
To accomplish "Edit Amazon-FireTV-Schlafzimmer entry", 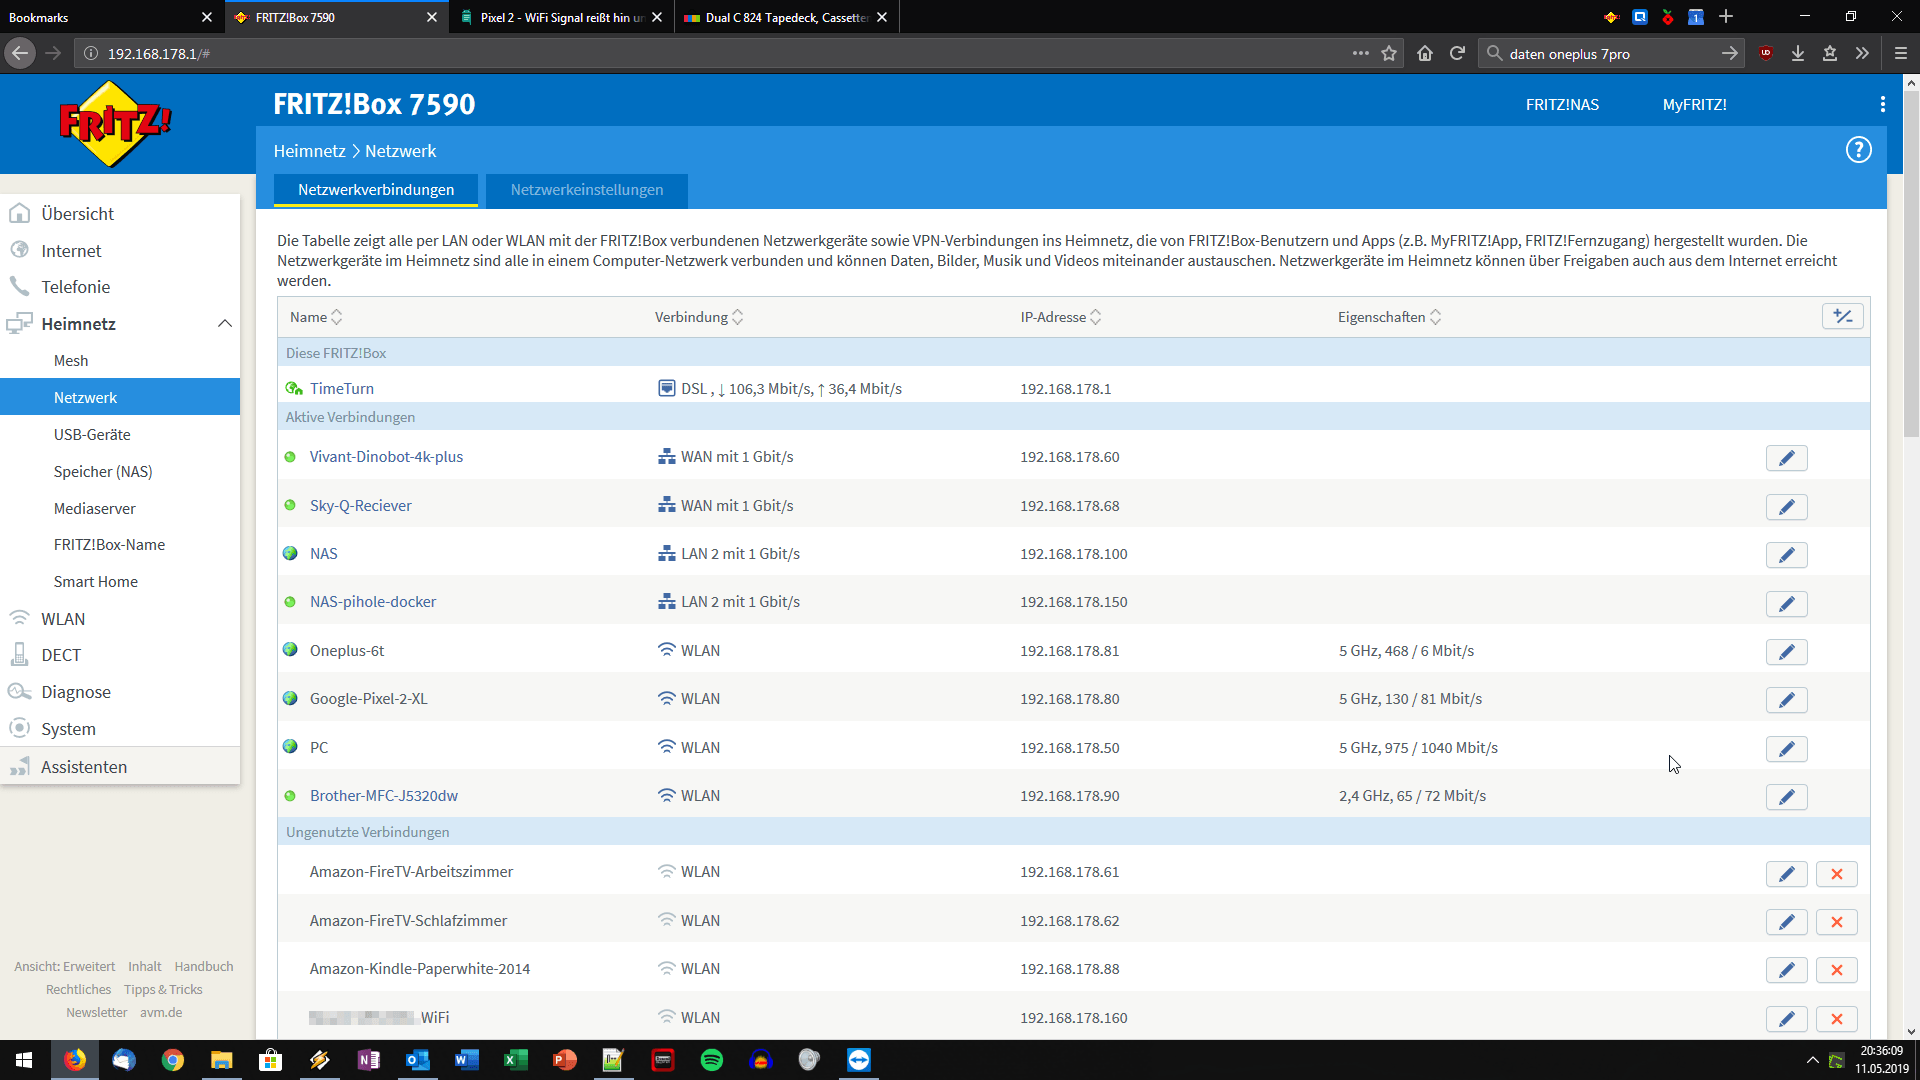I will coord(1786,922).
